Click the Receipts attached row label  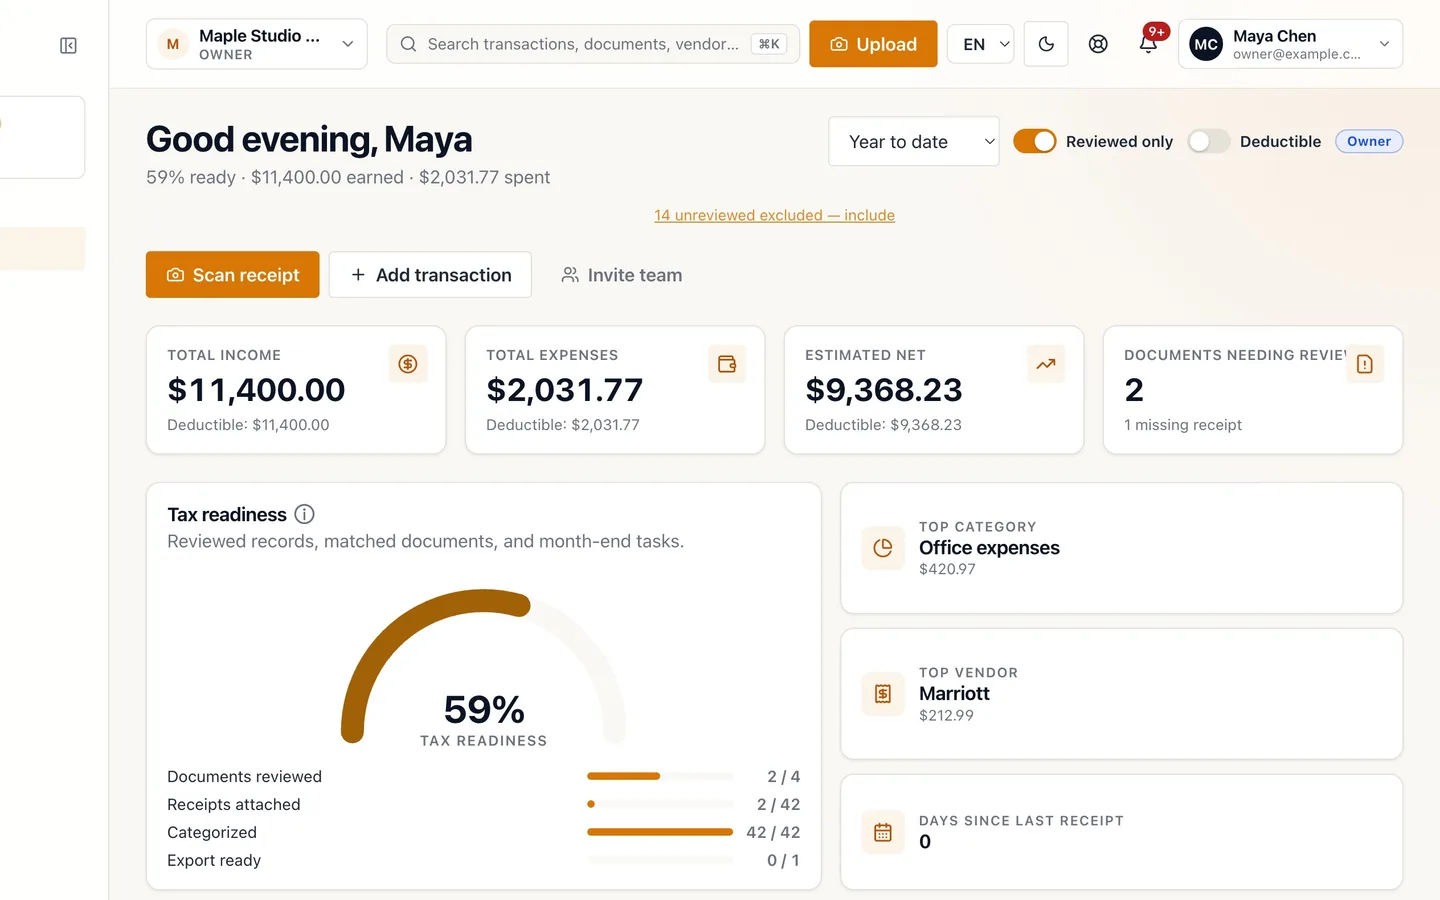point(234,804)
